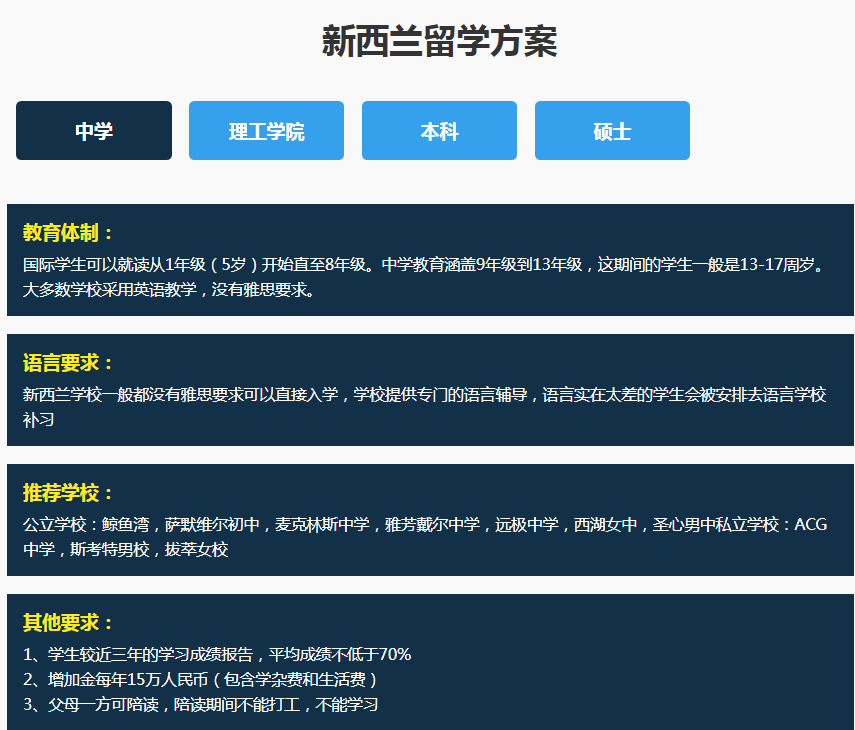Image resolution: width=855 pixels, height=730 pixels.
Task: Switch to the 硕士 tab
Action: 612,130
